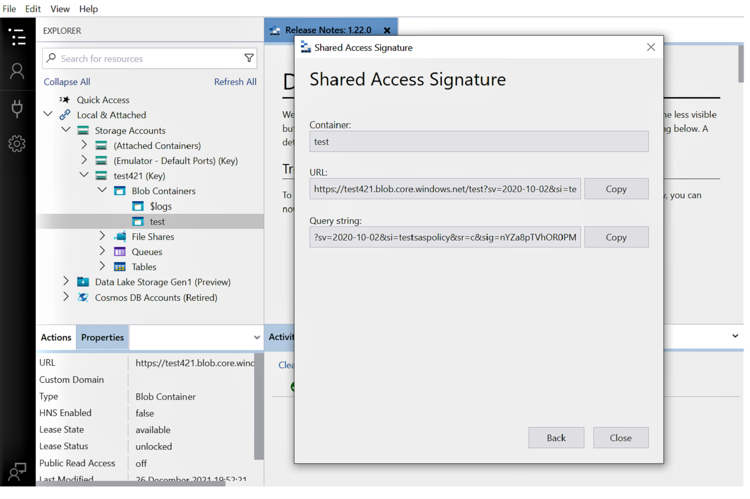Click the Back button in dialog
The height and width of the screenshot is (499, 750).
[556, 438]
